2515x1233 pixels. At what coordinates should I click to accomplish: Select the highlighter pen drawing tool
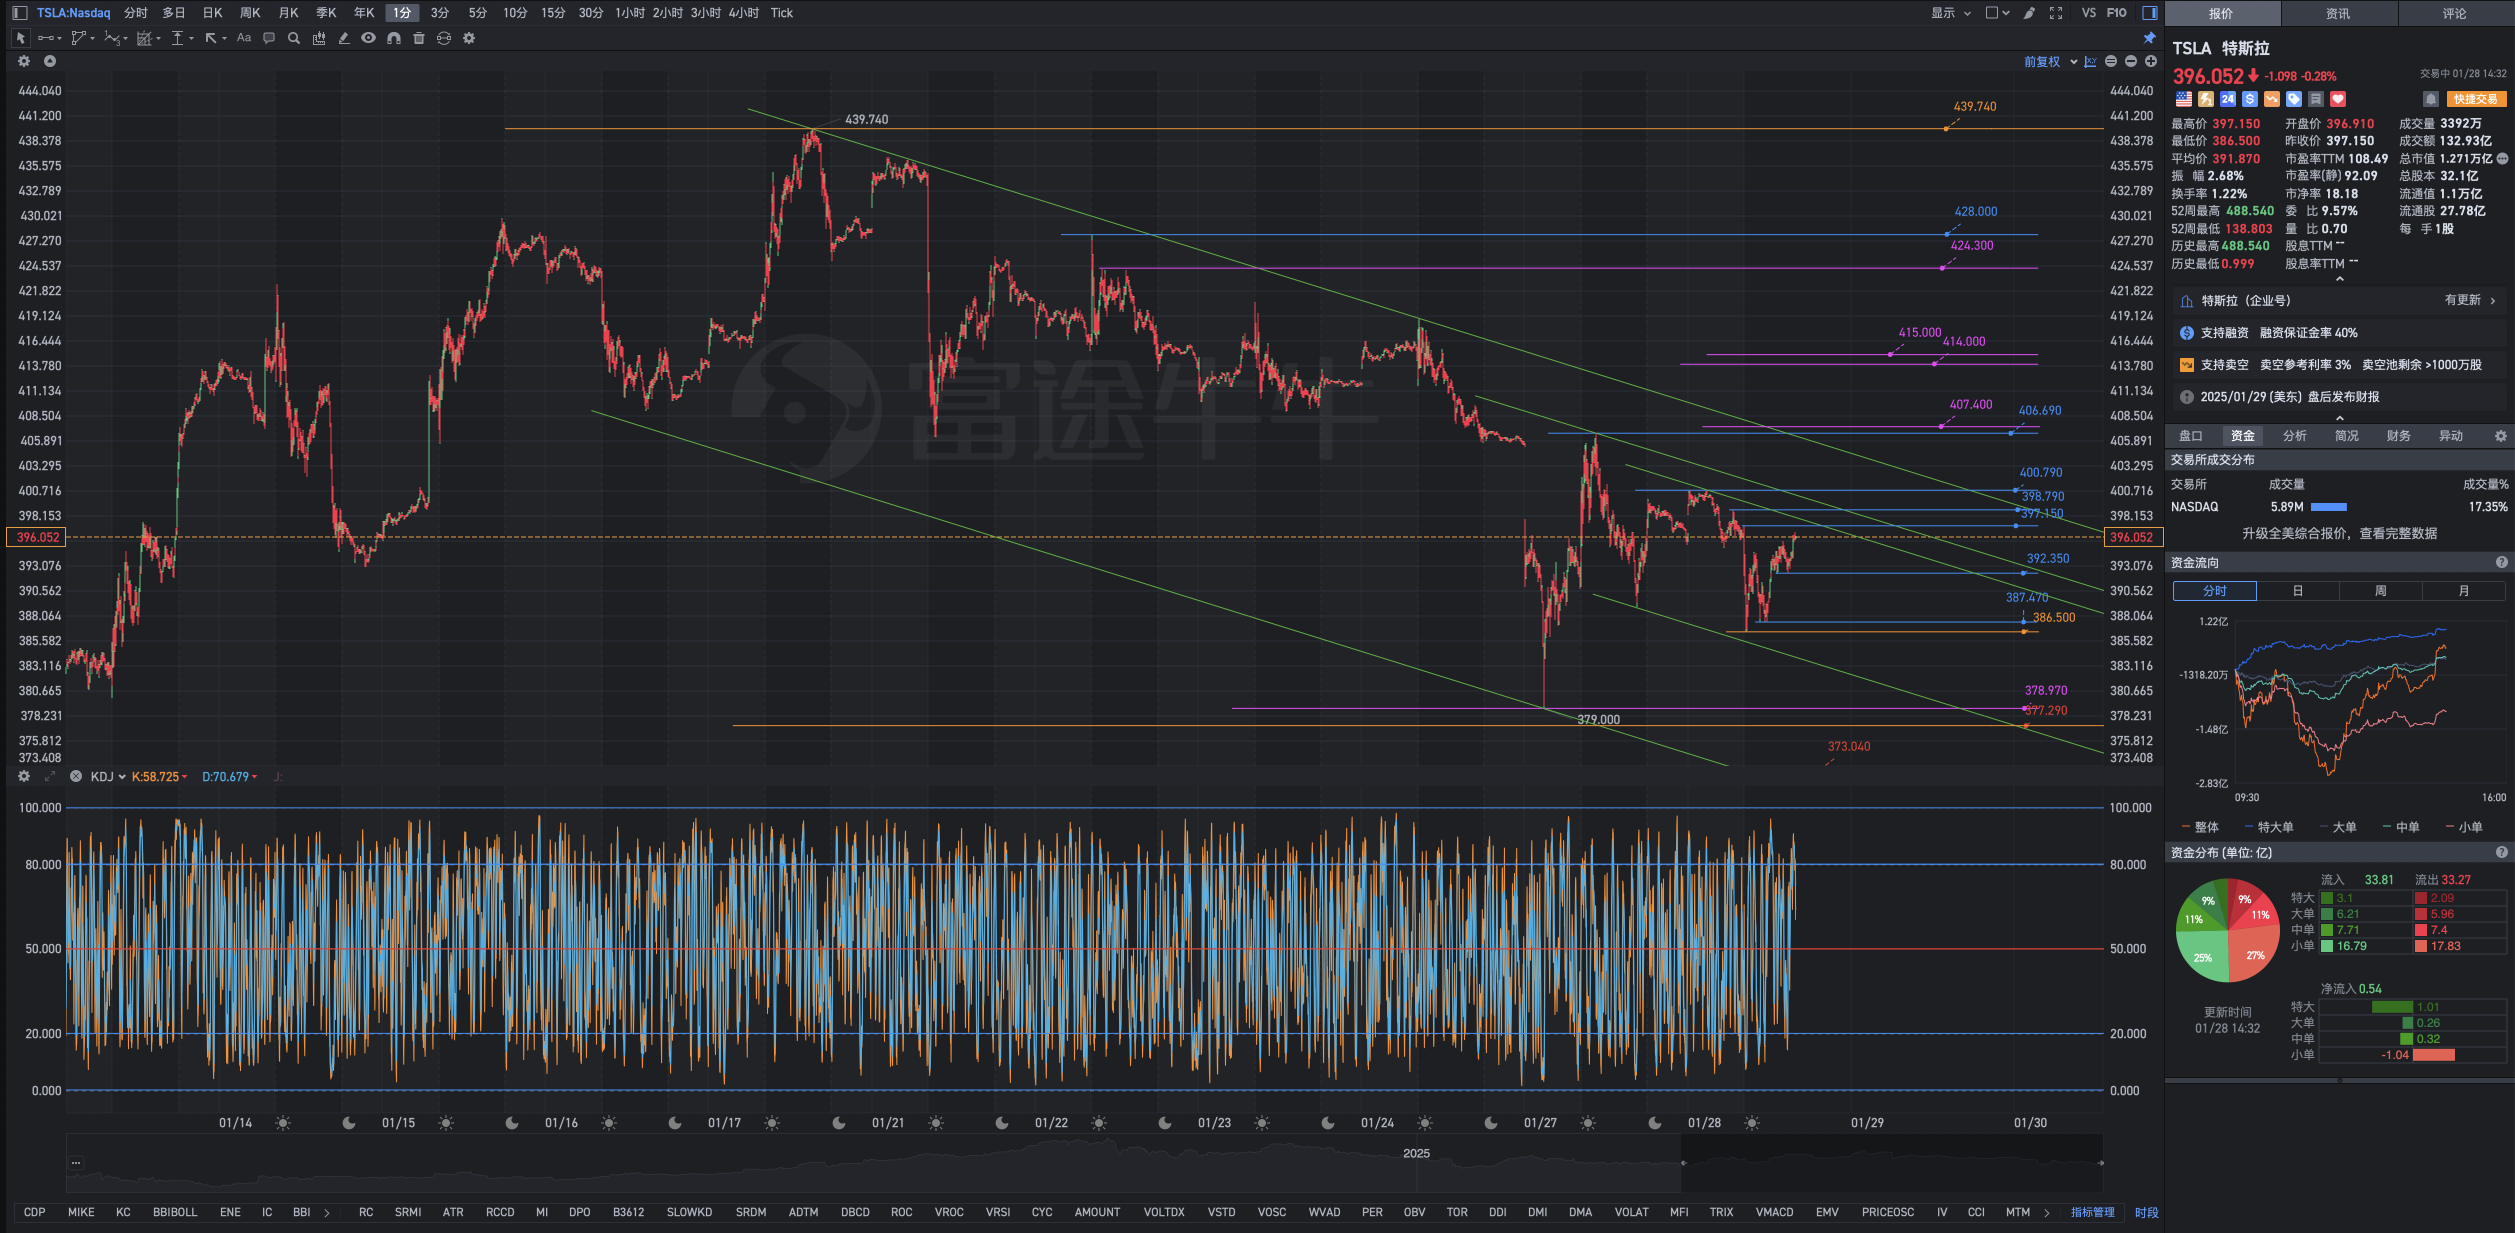coord(344,38)
